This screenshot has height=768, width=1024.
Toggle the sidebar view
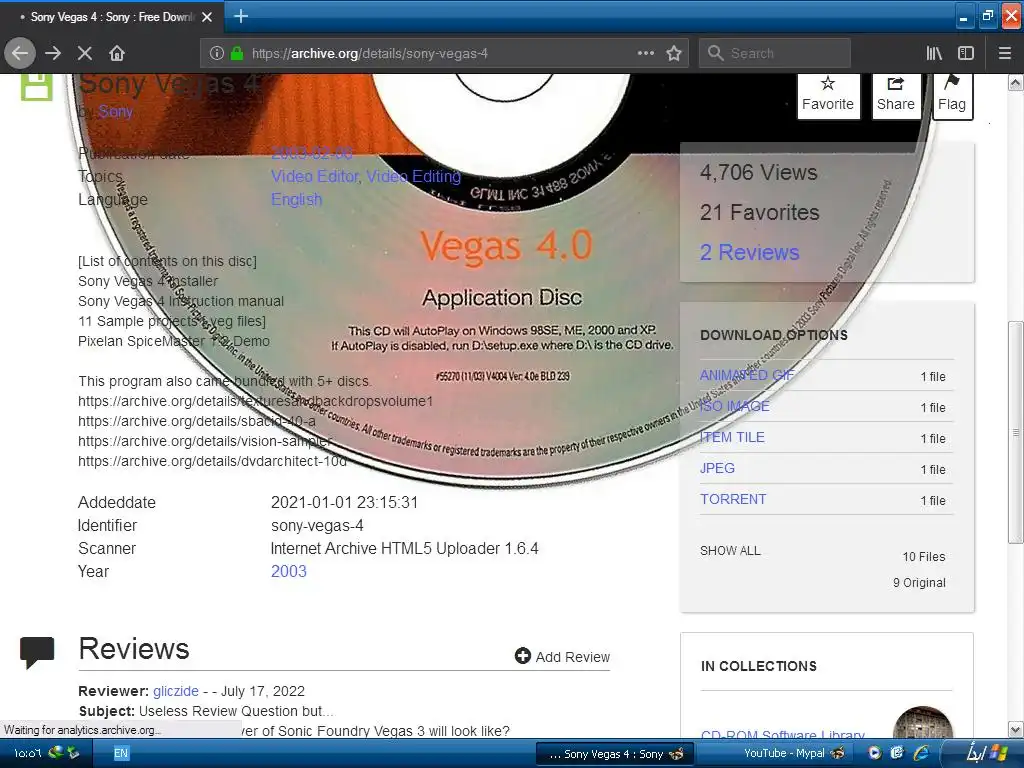[966, 53]
